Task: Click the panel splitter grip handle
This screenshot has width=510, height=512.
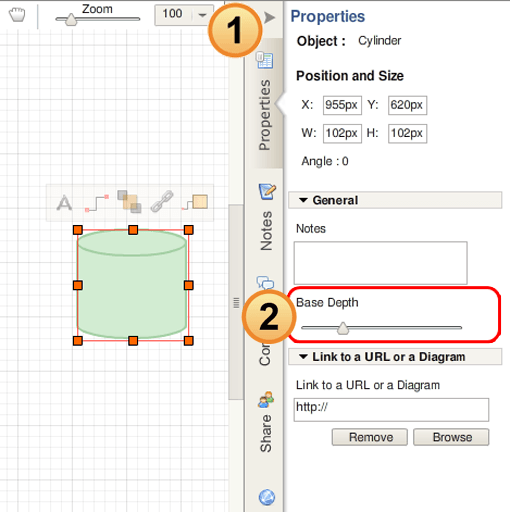Action: coord(236,303)
